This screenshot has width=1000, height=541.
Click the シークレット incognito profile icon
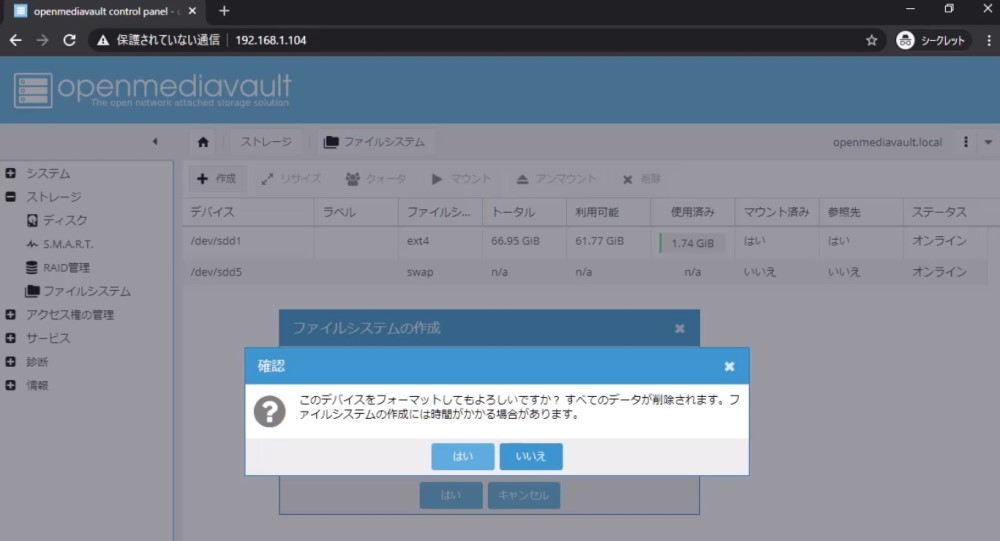click(905, 40)
